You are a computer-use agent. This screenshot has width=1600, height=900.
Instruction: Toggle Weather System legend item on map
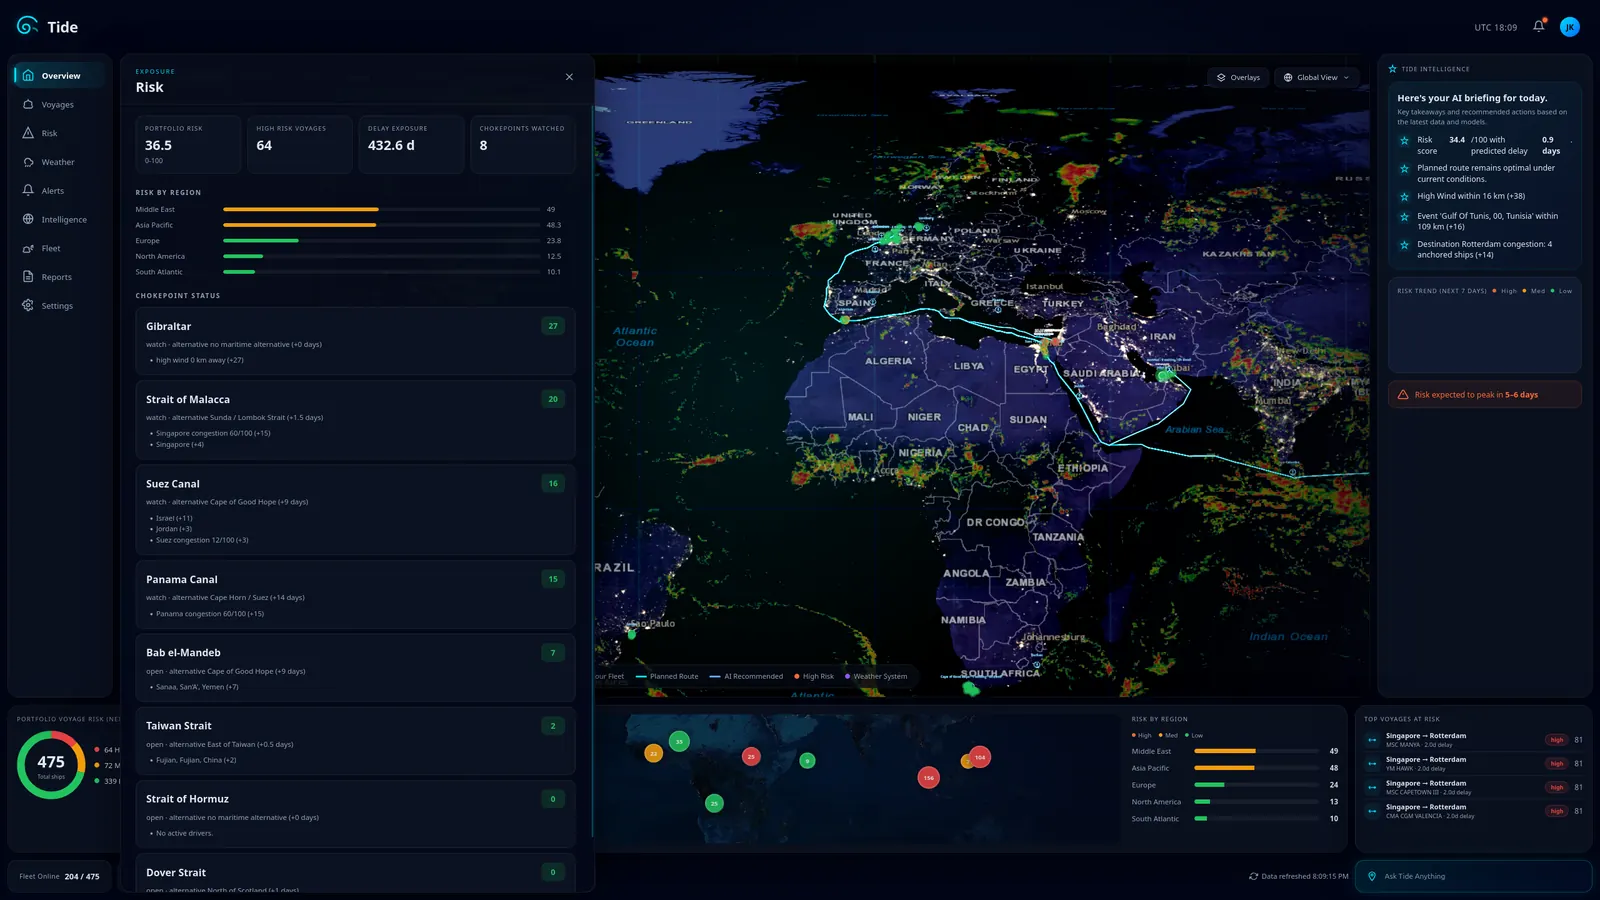pos(876,676)
